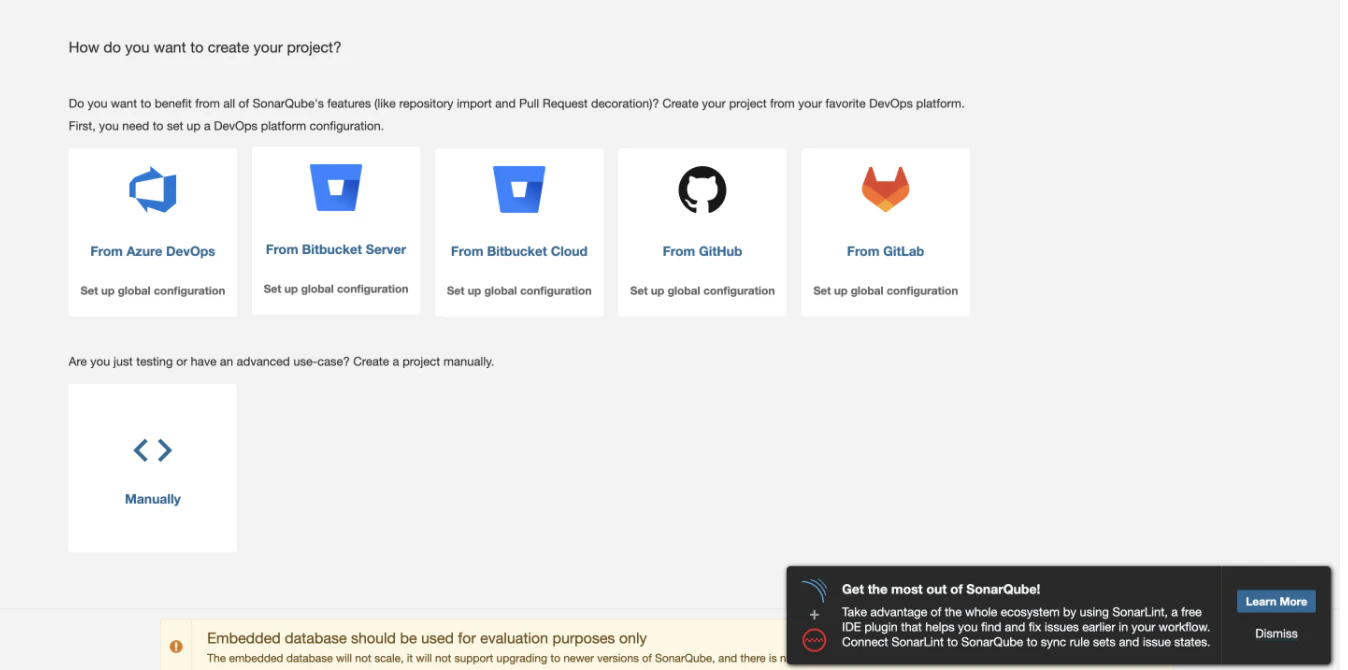Choose the From GitHub option
The image size is (1348, 670).
point(702,251)
